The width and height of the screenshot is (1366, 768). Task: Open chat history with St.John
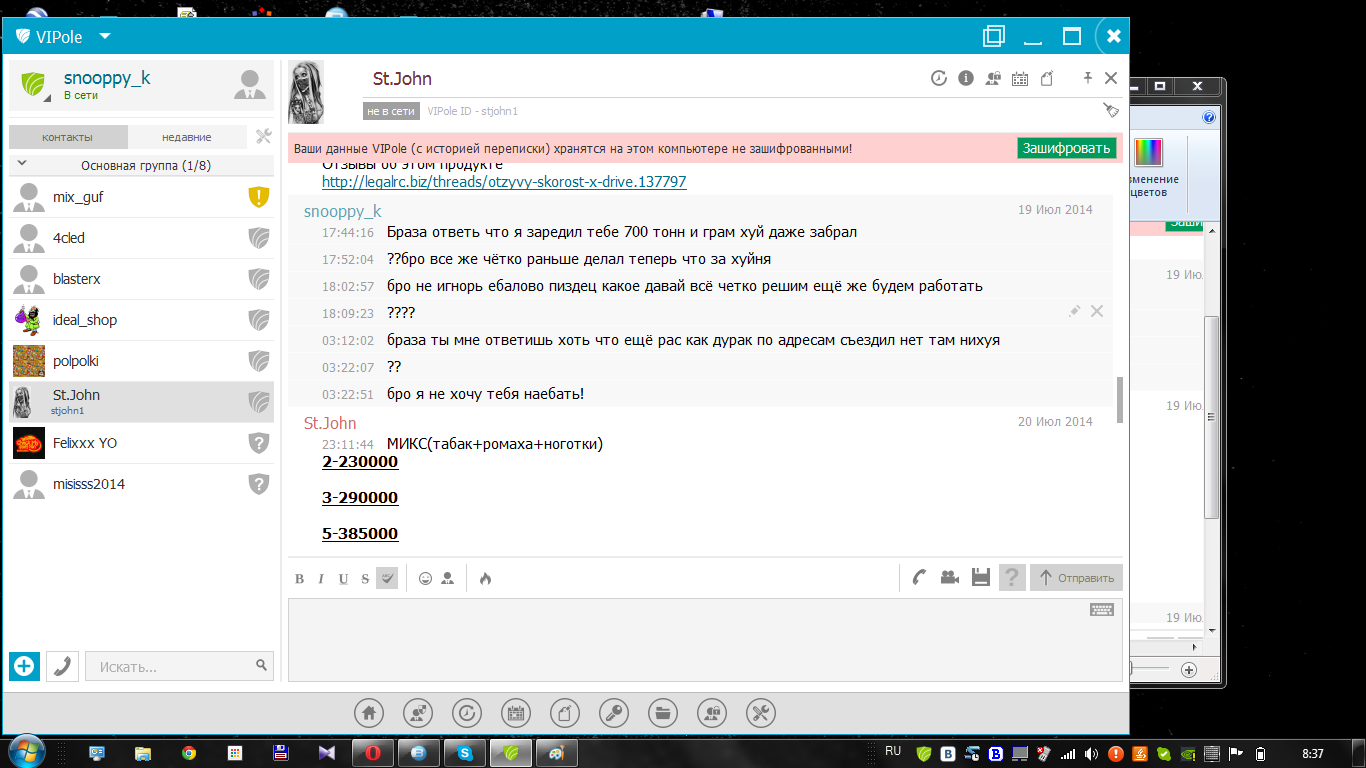[x=938, y=78]
